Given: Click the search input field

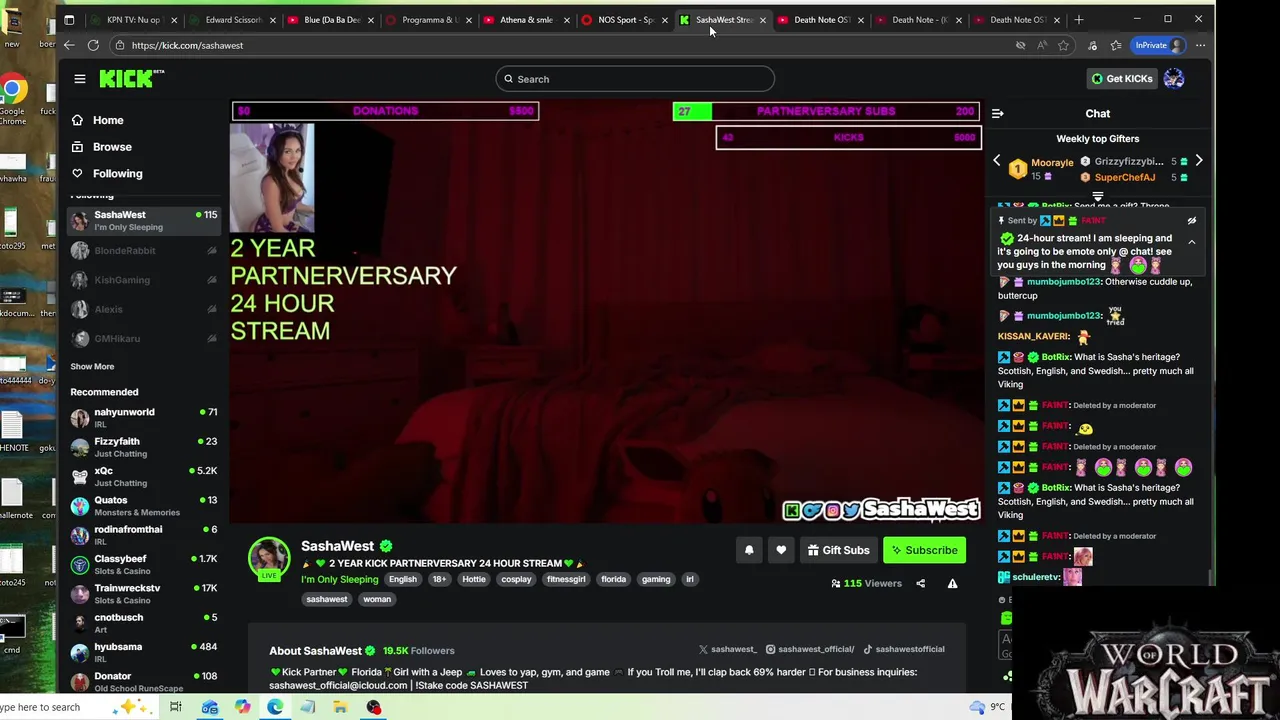Looking at the screenshot, I should (635, 79).
